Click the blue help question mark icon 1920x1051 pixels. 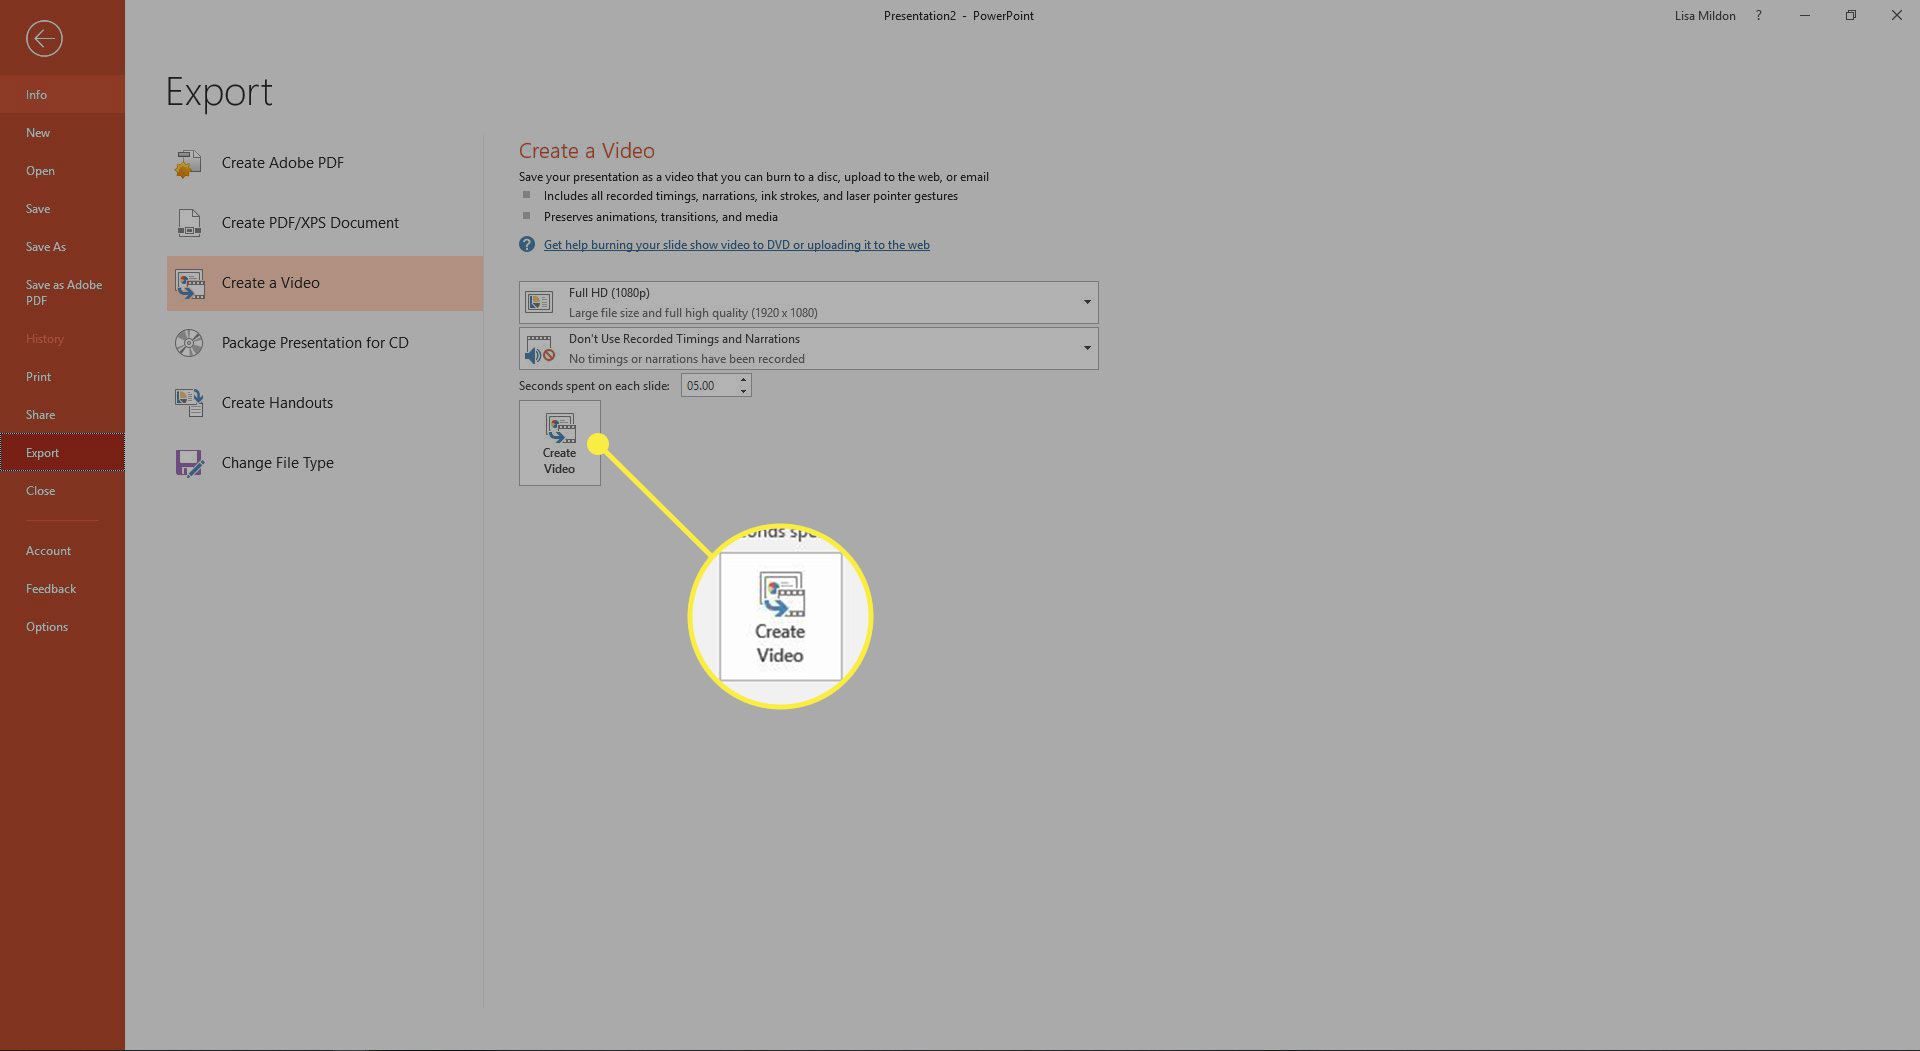coord(527,244)
